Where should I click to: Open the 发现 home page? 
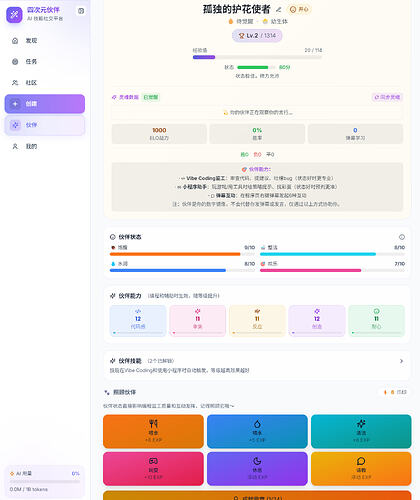tap(45, 41)
